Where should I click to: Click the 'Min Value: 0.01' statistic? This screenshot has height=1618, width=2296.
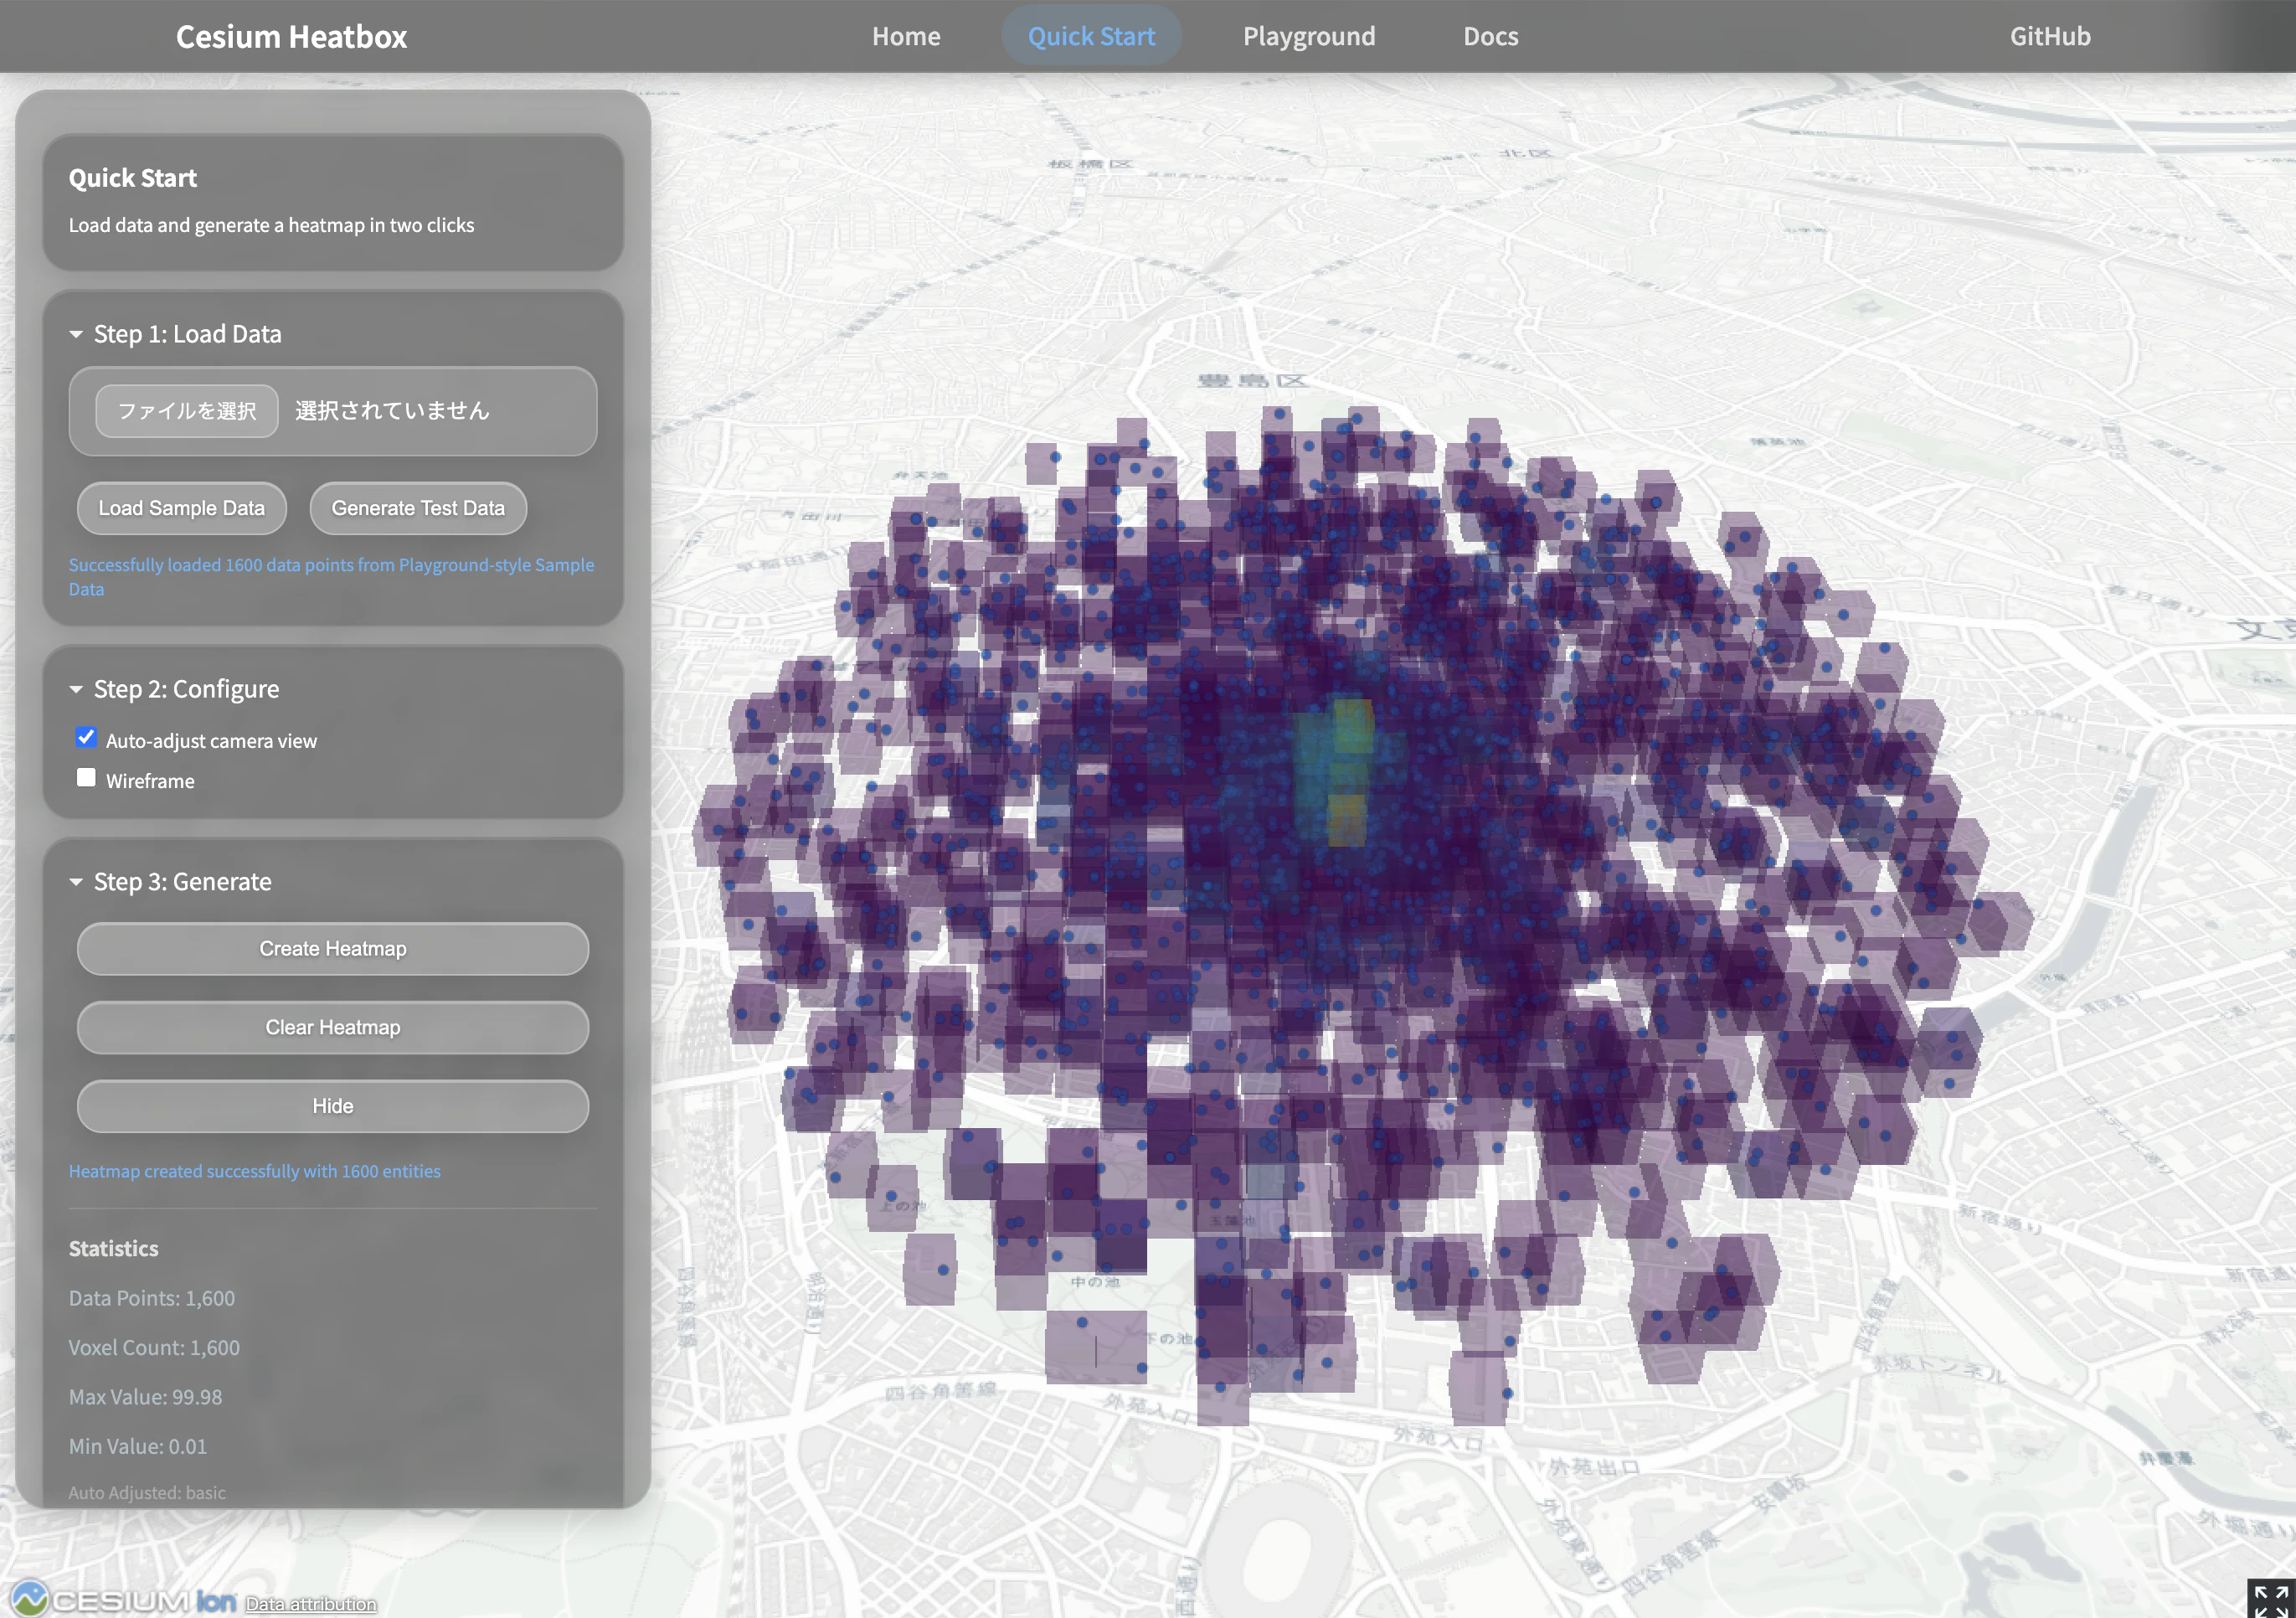pos(138,1446)
